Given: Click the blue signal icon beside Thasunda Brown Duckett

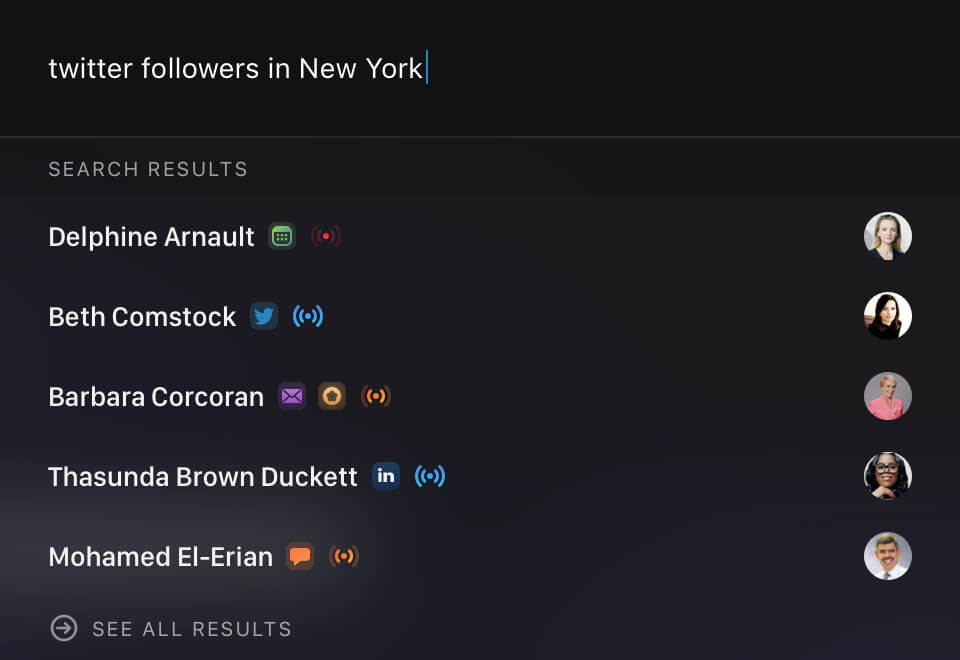Looking at the screenshot, I should pos(431,476).
